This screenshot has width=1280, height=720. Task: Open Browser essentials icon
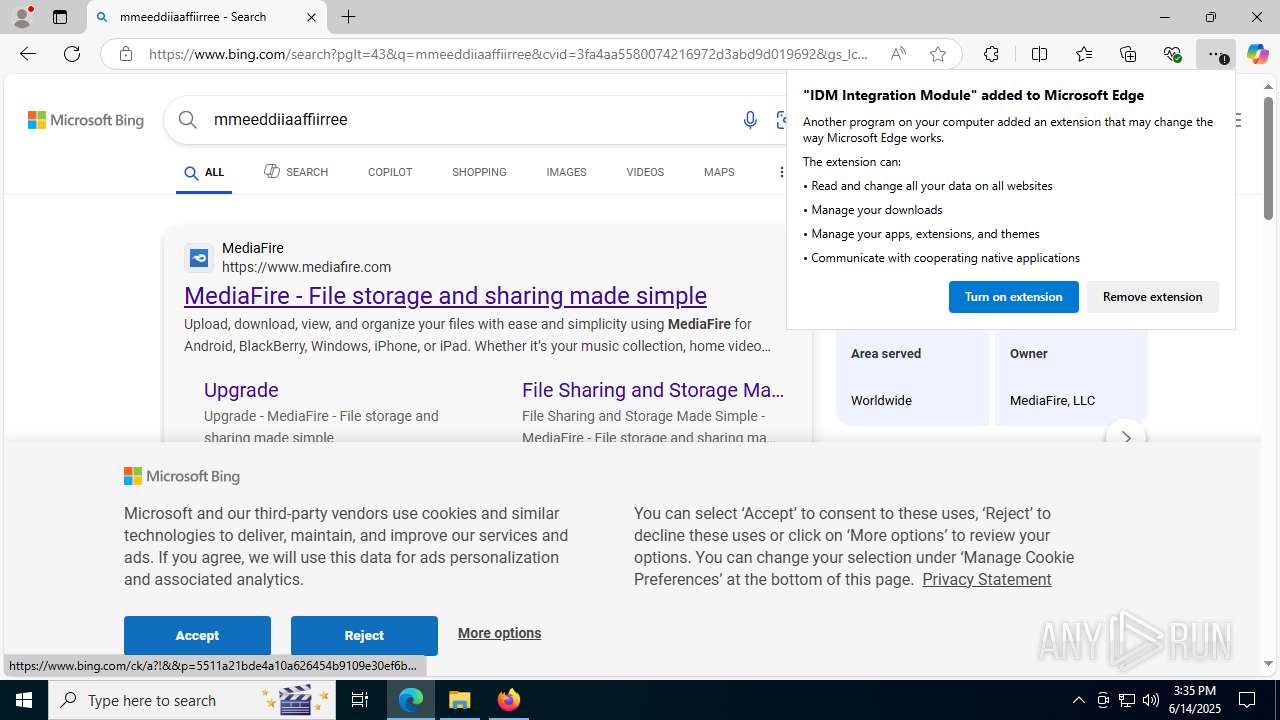click(x=1172, y=54)
